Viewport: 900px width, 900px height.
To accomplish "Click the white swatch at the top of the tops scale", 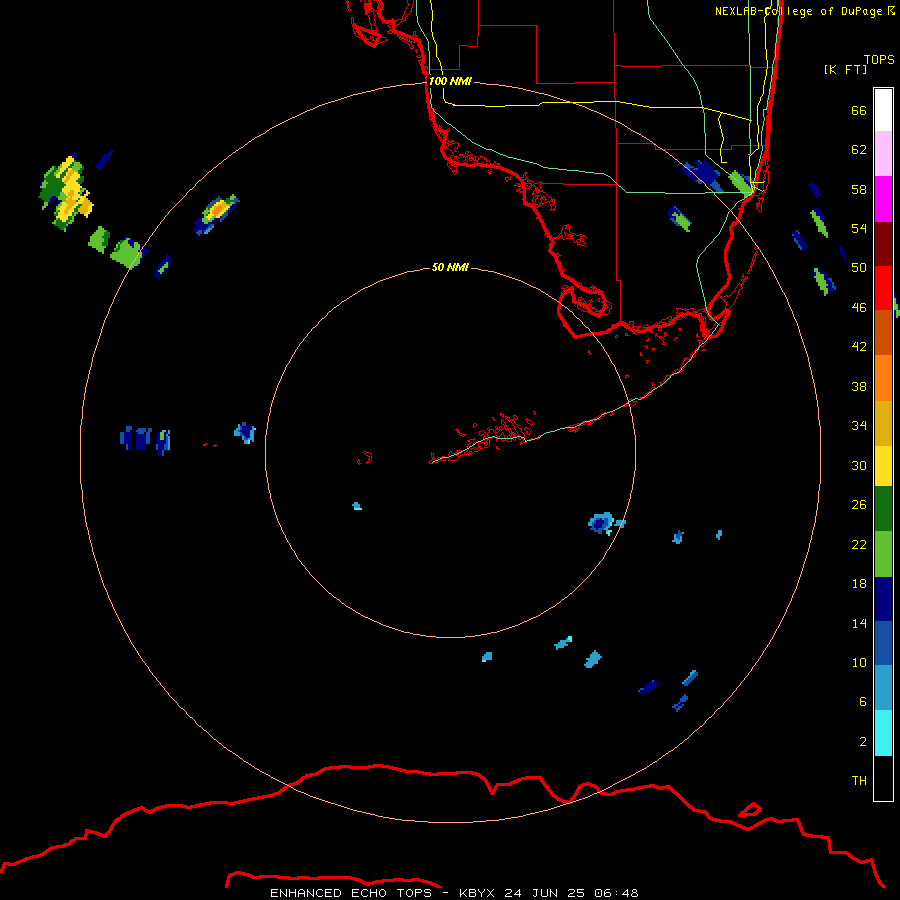I will 883,110.
